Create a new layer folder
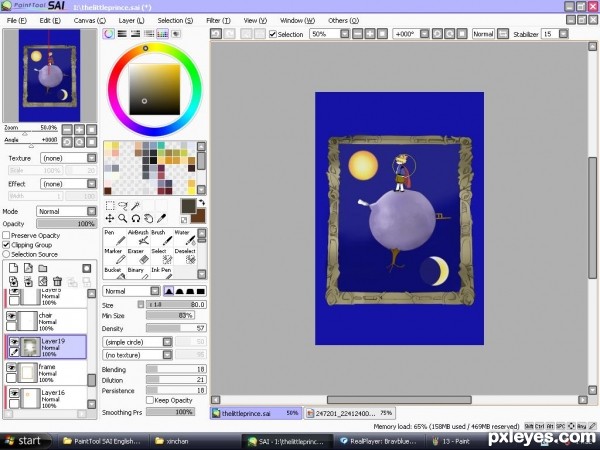Image resolution: width=600 pixels, height=450 pixels. tap(42, 268)
